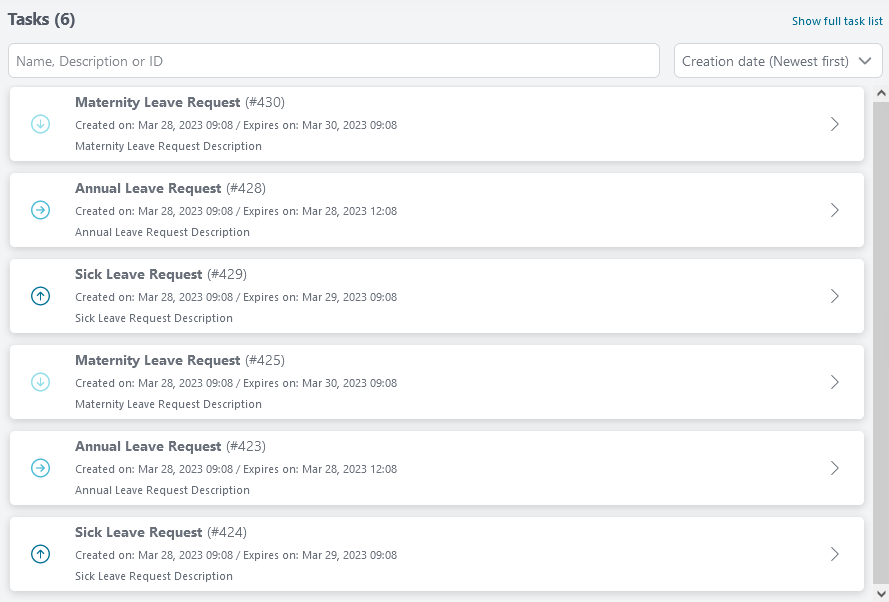889x602 pixels.
Task: Click the high-priority up-arrow icon for task #424
Action: coord(40,554)
